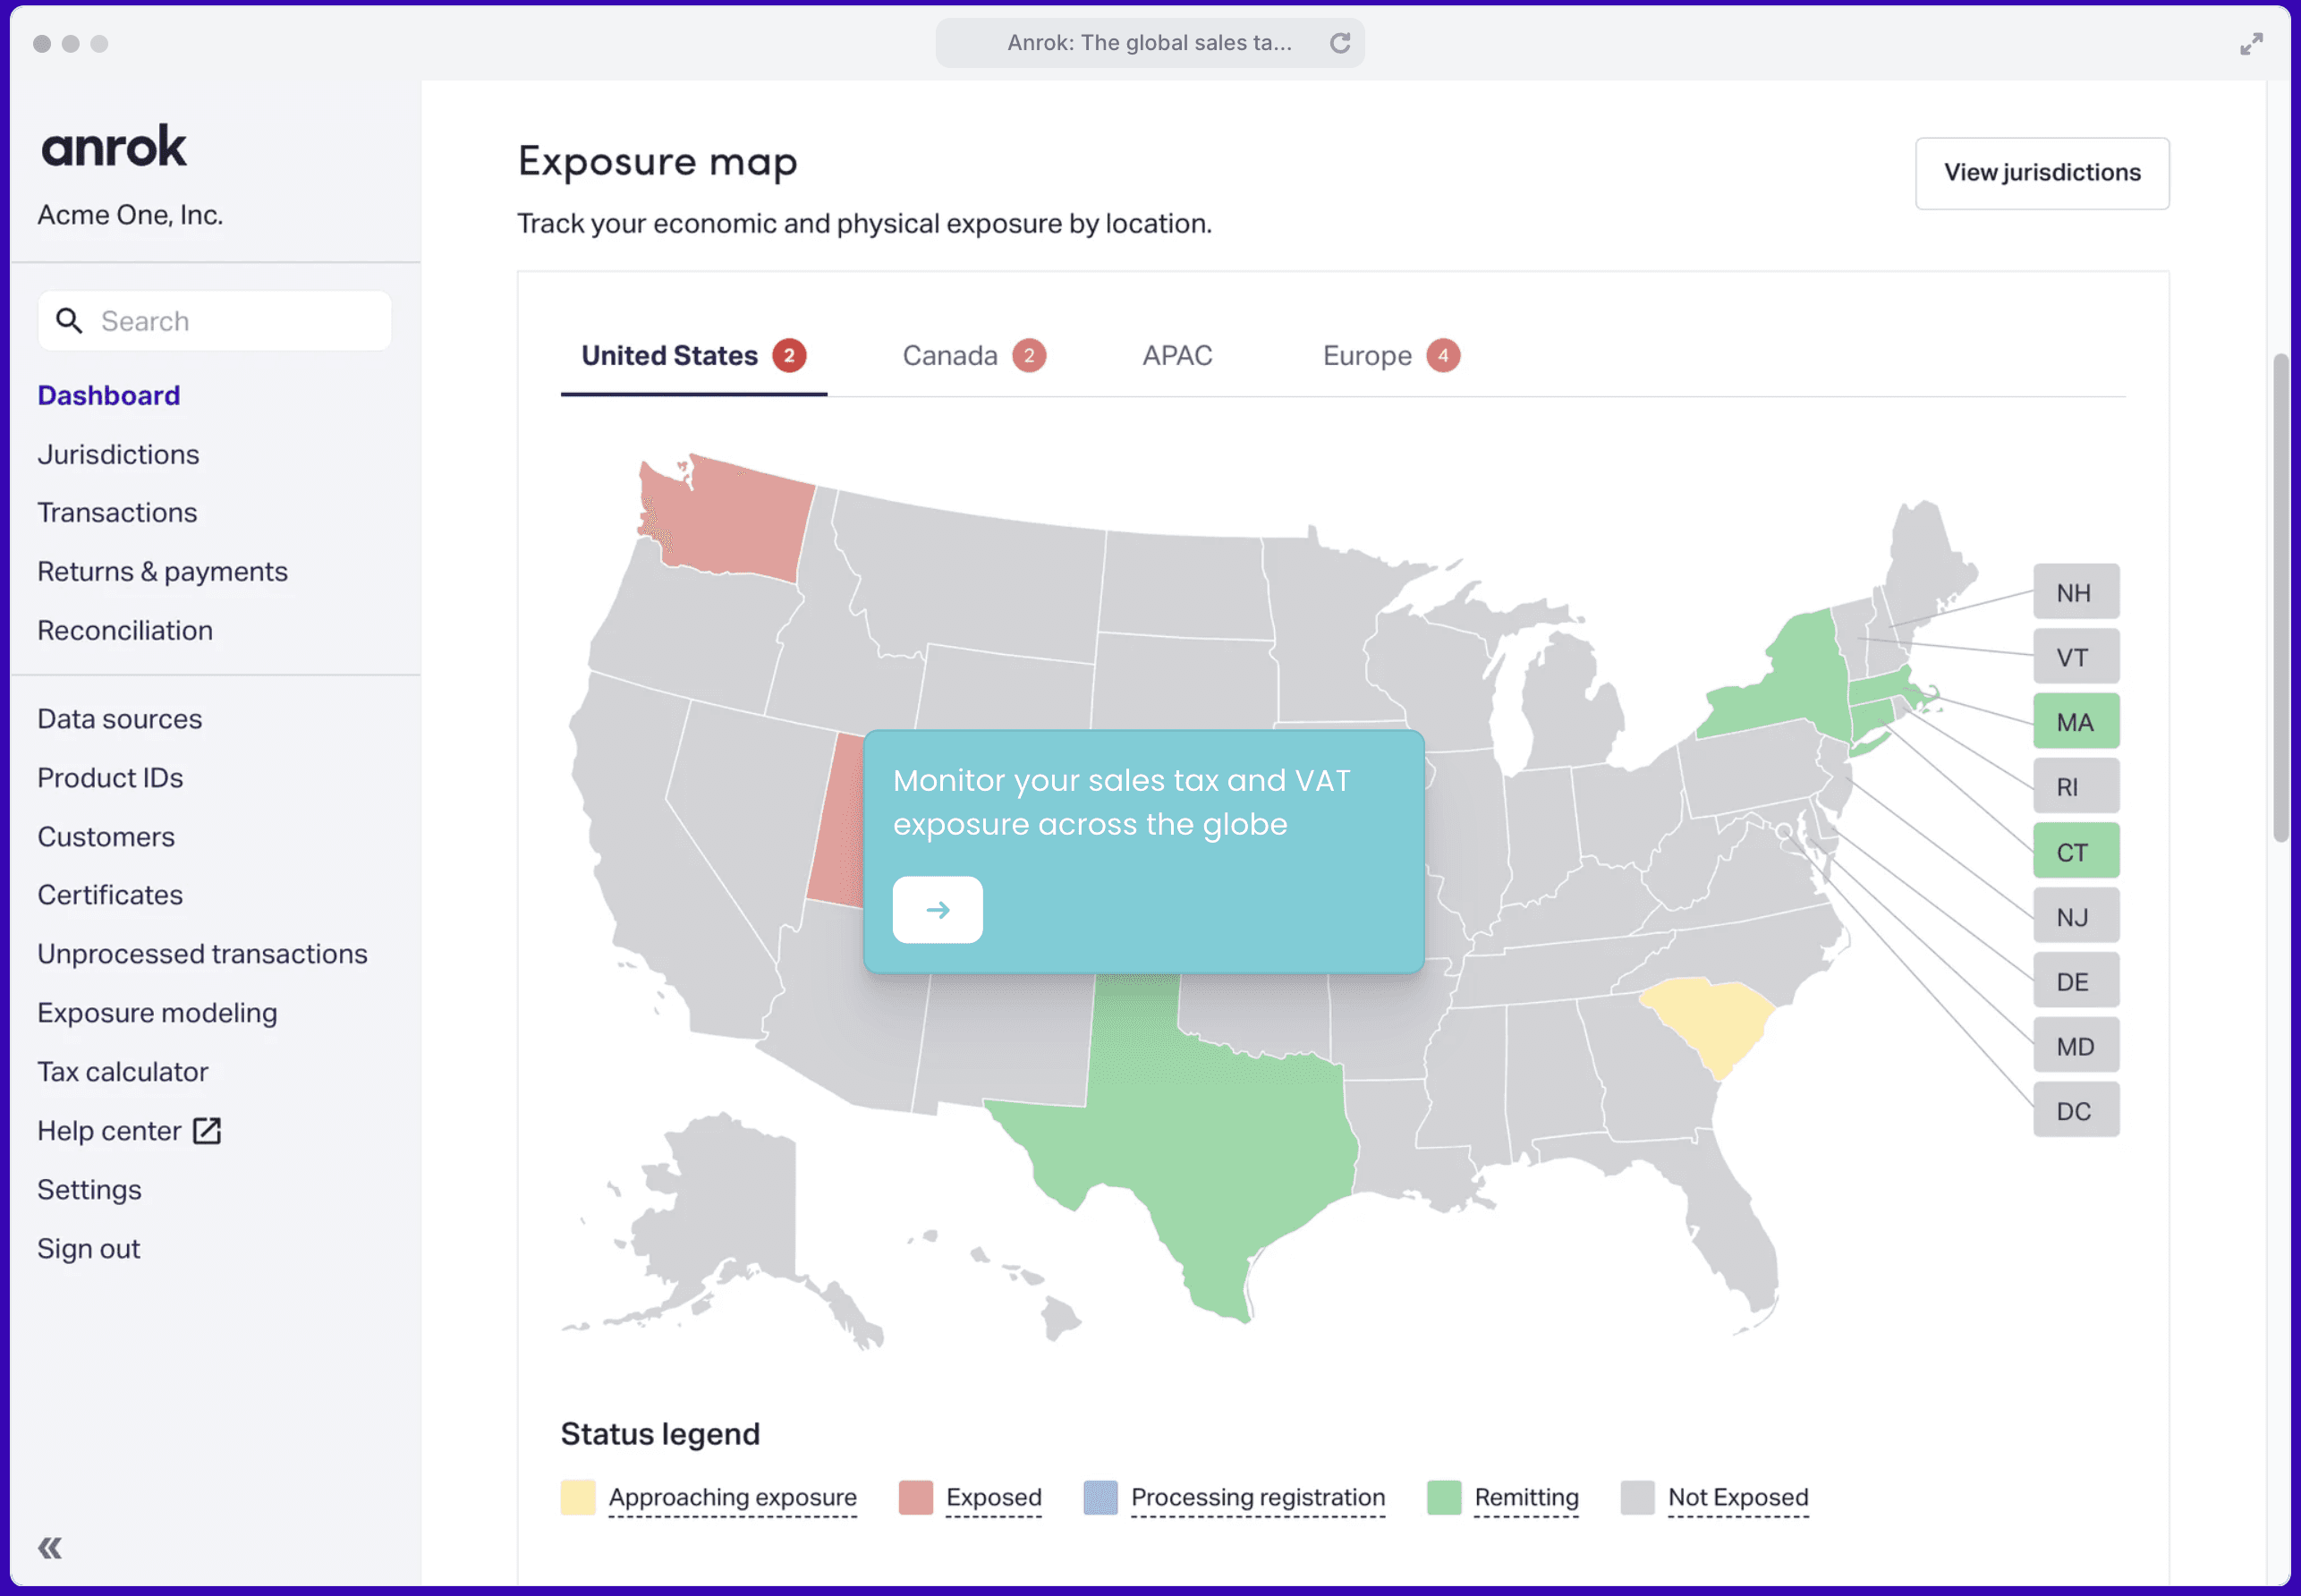The image size is (2301, 1596).
Task: Click the external link icon beside Help center
Action: (207, 1131)
